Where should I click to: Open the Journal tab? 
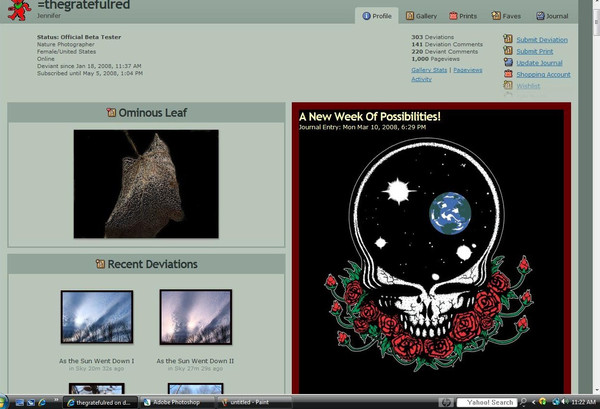tap(552, 16)
